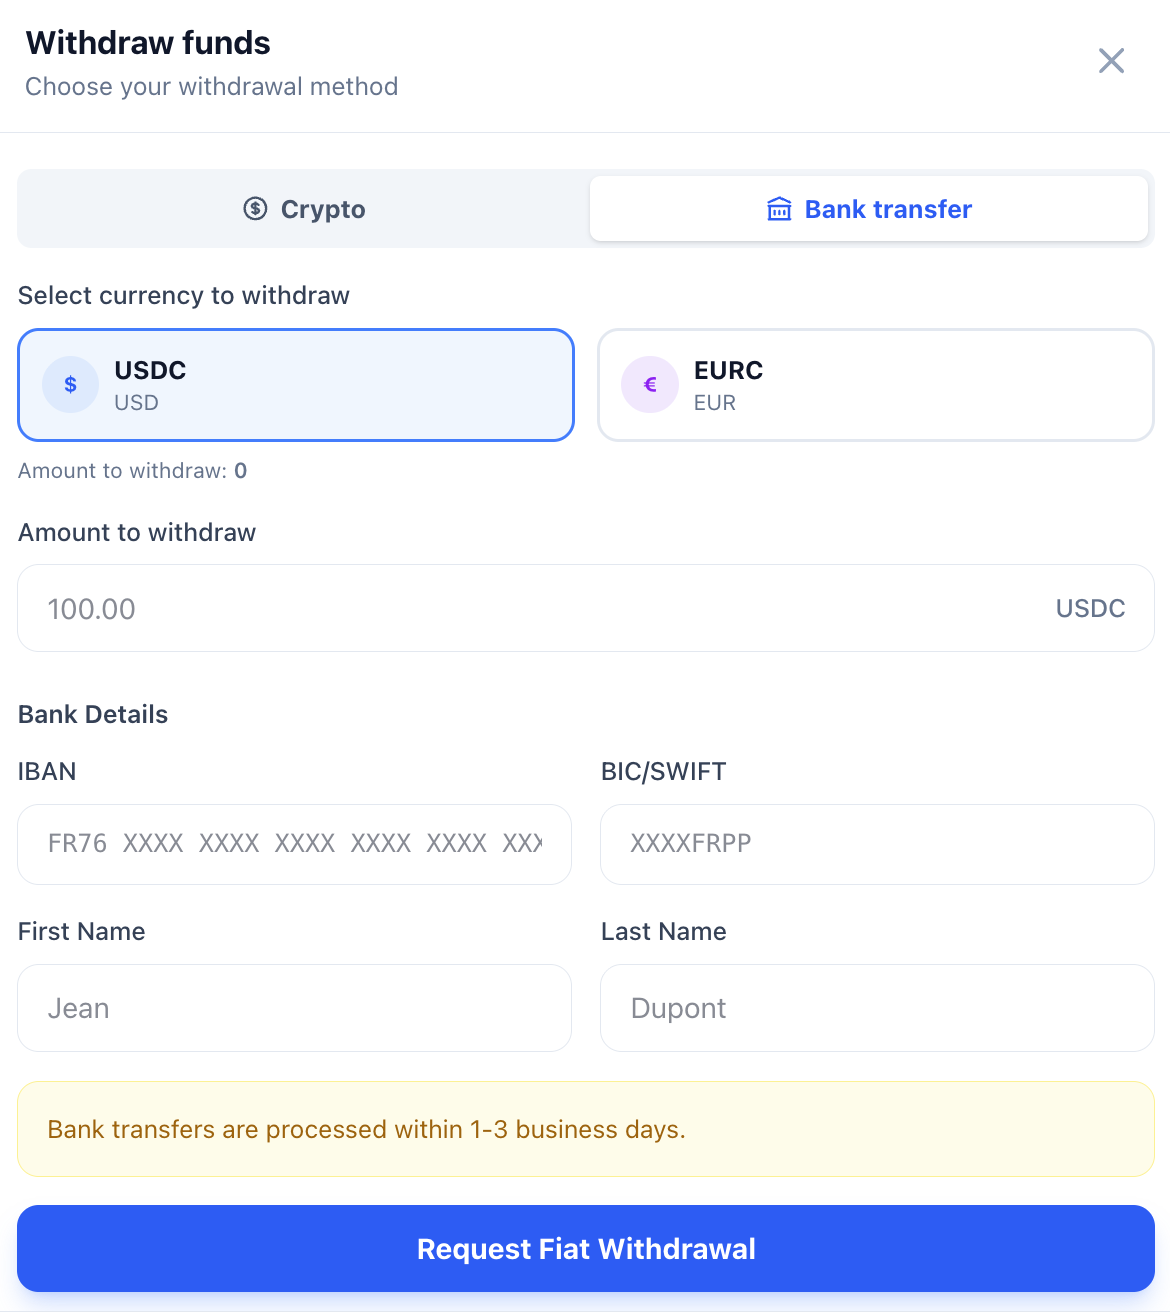Switch to the Crypto tab
Image resolution: width=1170 pixels, height=1312 pixels.
click(x=304, y=209)
